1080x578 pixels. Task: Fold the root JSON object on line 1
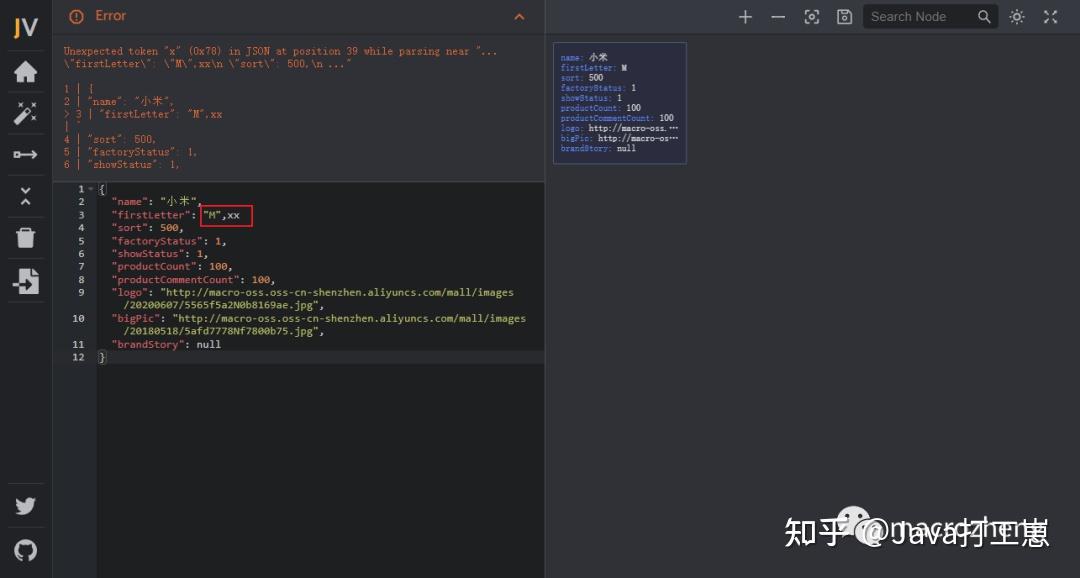click(89, 187)
